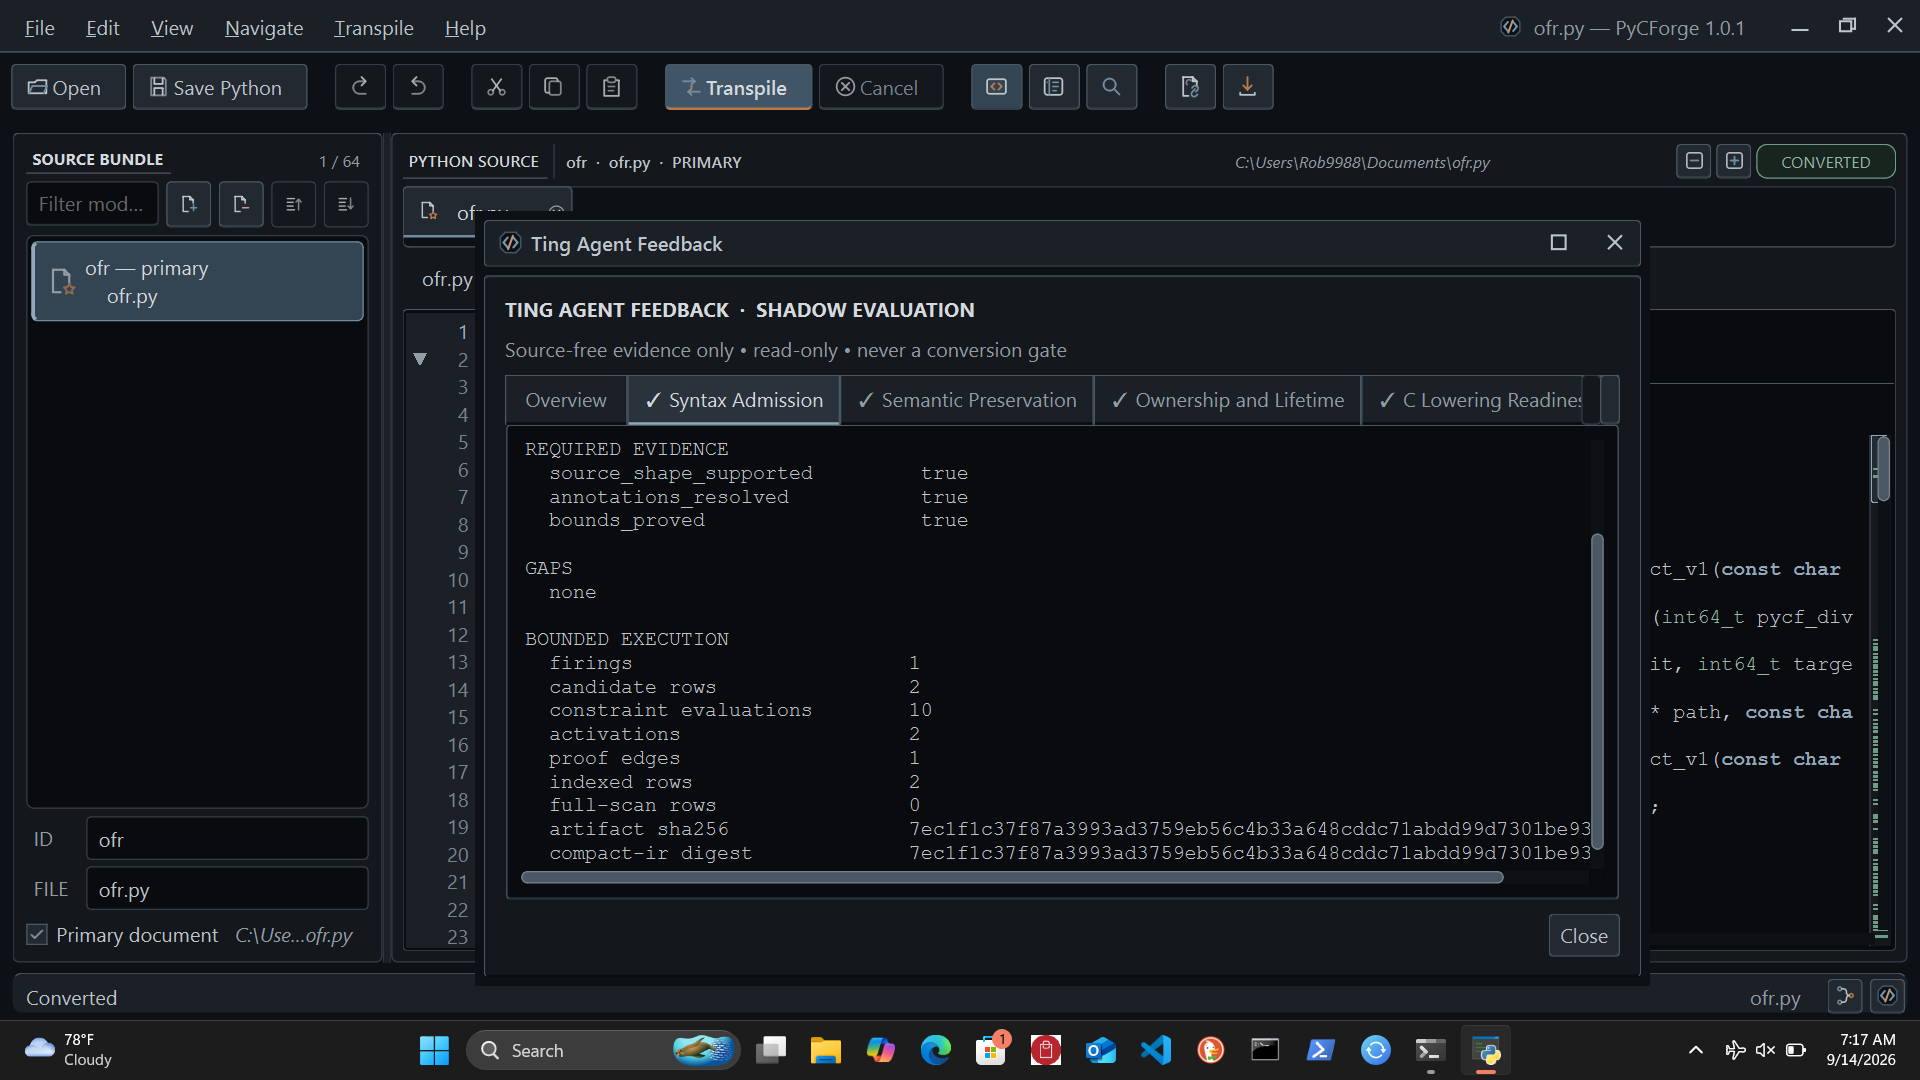Click the redo arrow toolbar icon
The image size is (1920, 1080).
coord(360,87)
